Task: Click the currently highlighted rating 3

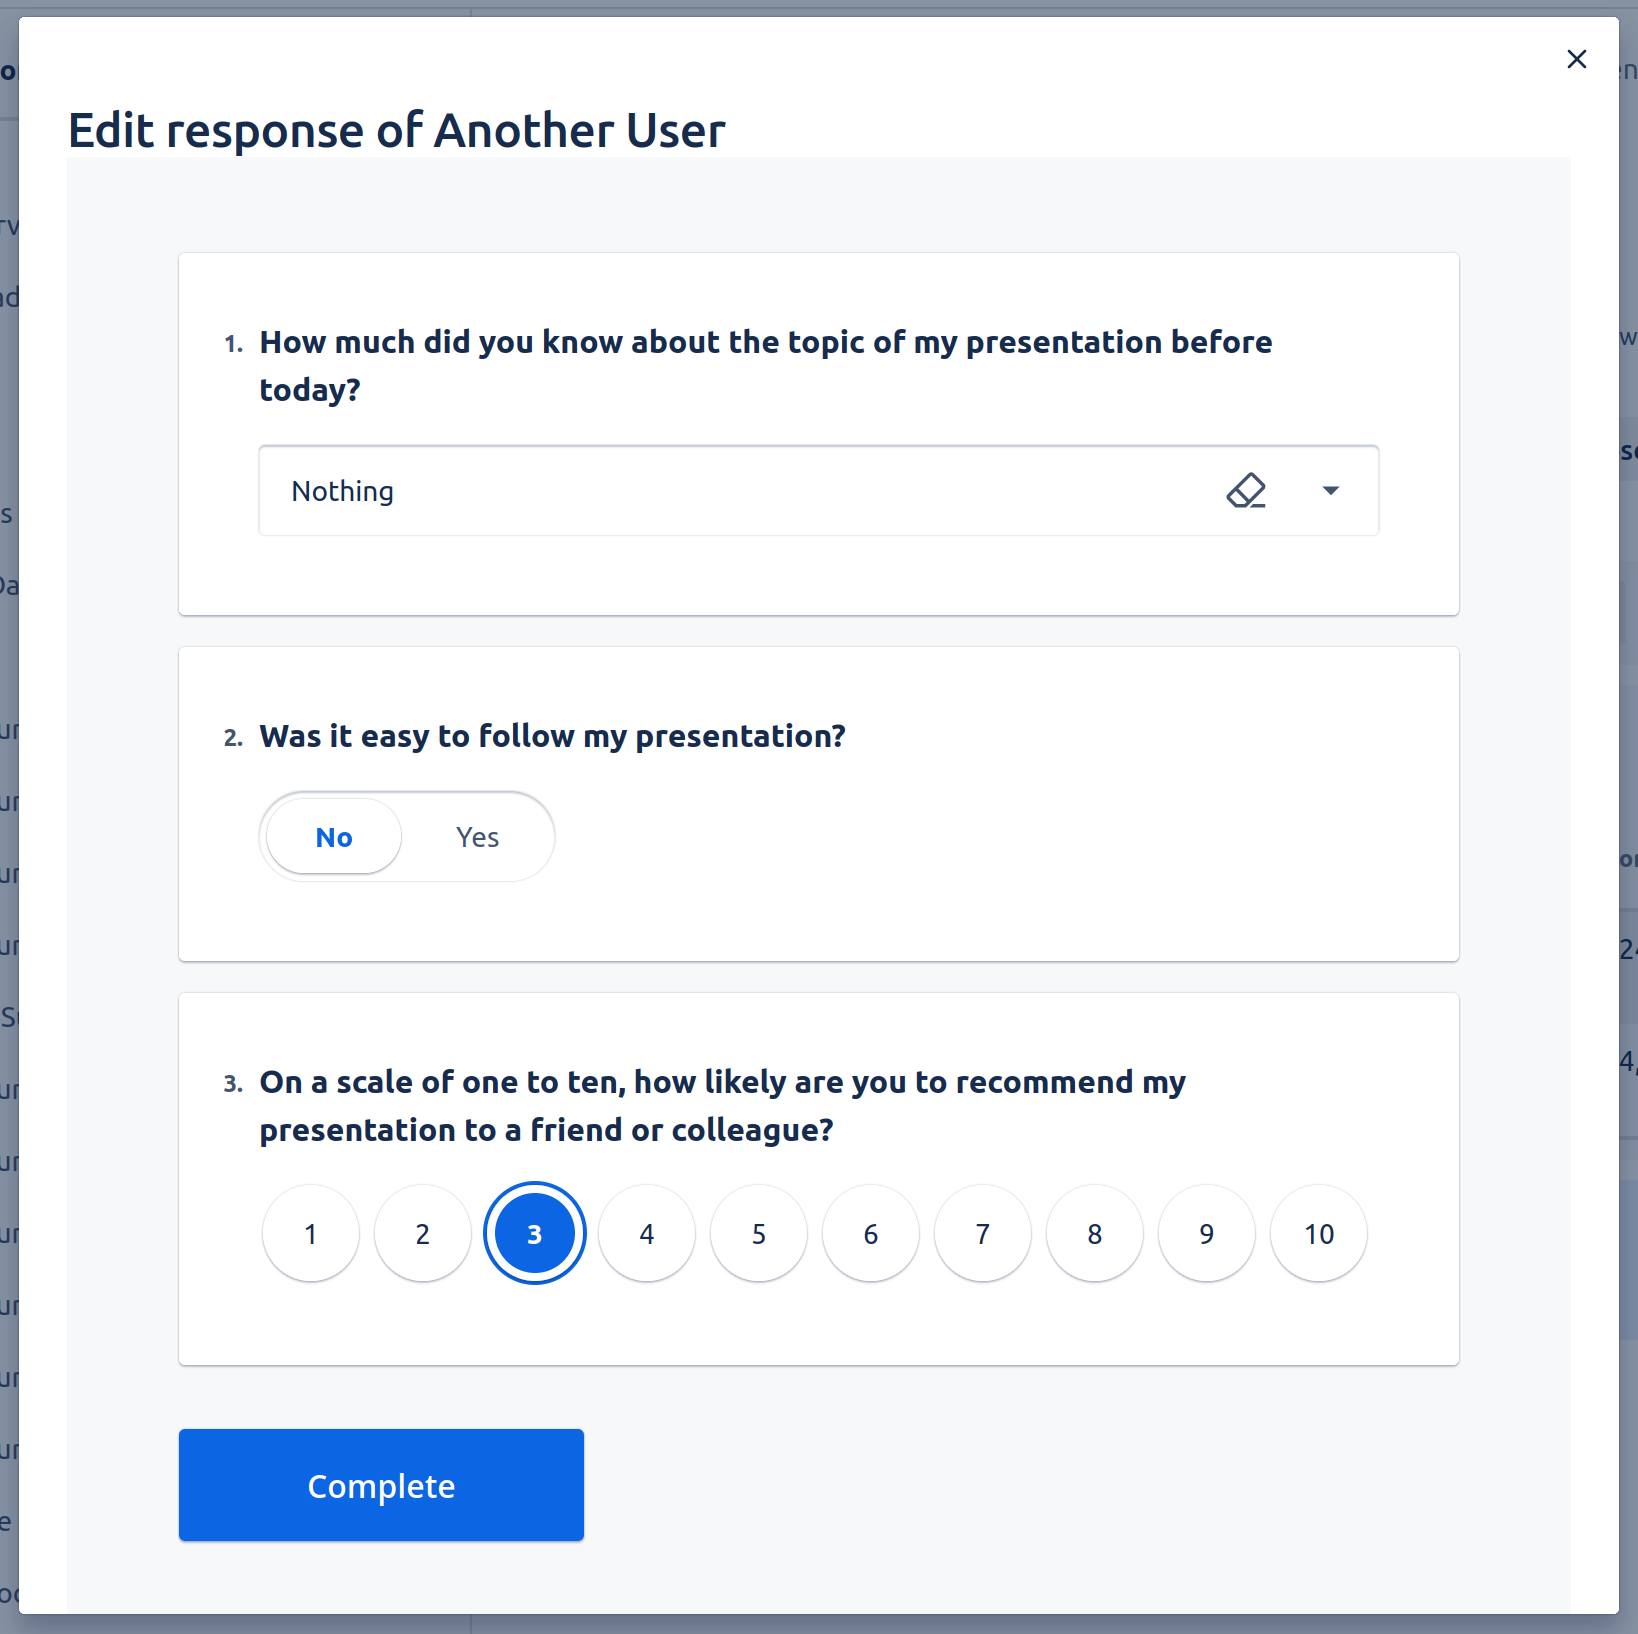Action: pyautogui.click(x=534, y=1233)
